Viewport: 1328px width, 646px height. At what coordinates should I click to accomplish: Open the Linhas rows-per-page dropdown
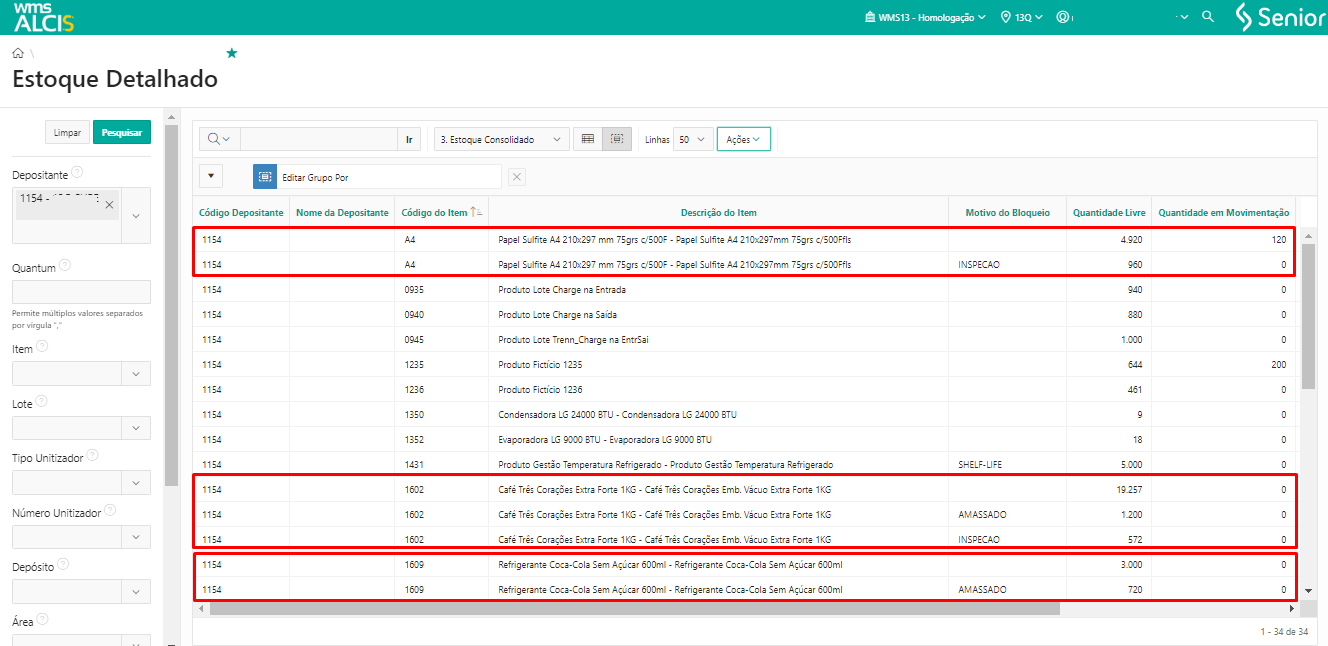click(692, 140)
